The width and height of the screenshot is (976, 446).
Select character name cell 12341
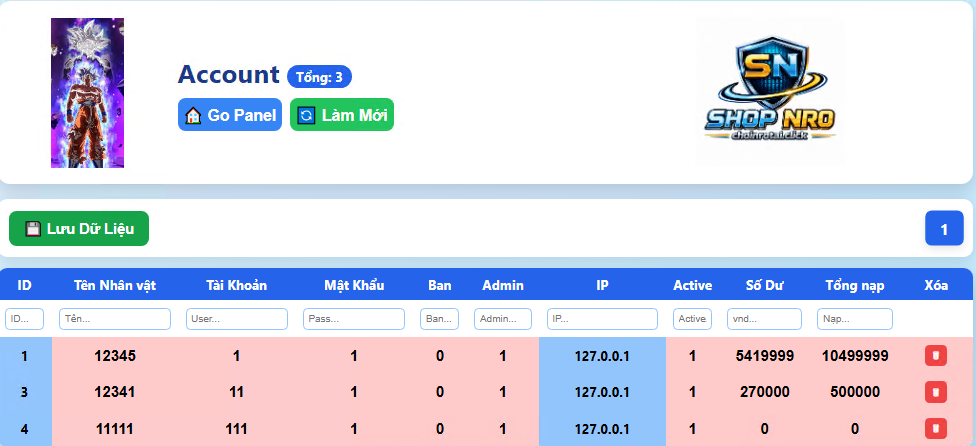pyautogui.click(x=115, y=392)
